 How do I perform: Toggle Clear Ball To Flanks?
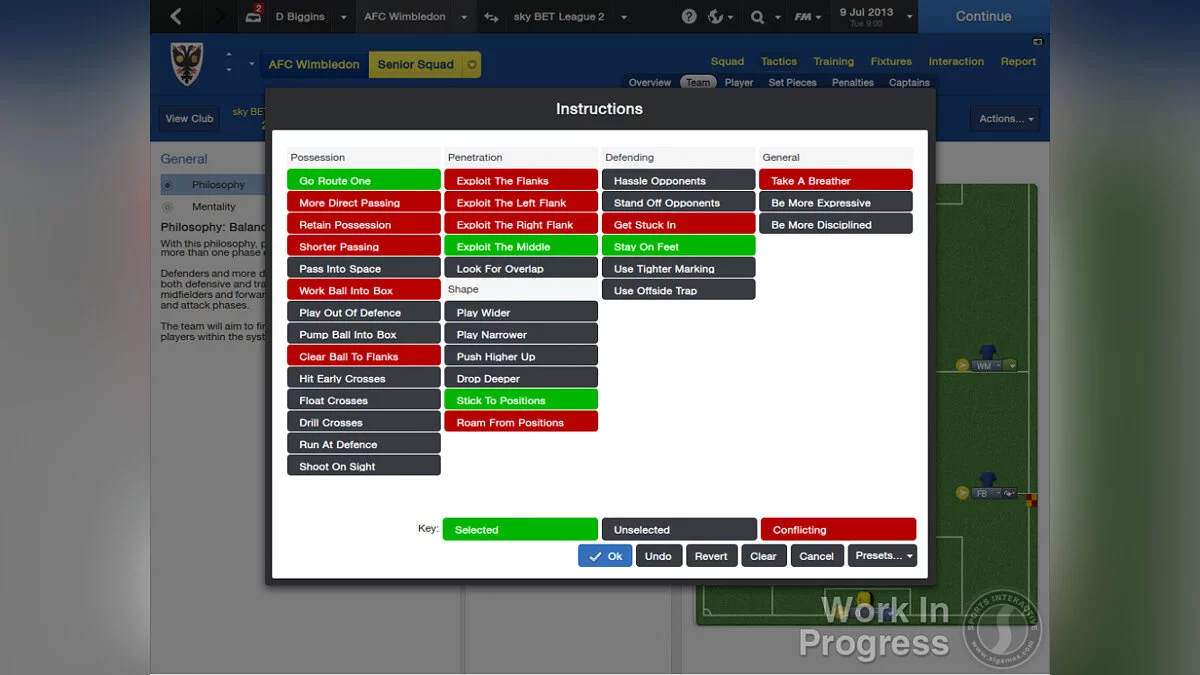(364, 356)
